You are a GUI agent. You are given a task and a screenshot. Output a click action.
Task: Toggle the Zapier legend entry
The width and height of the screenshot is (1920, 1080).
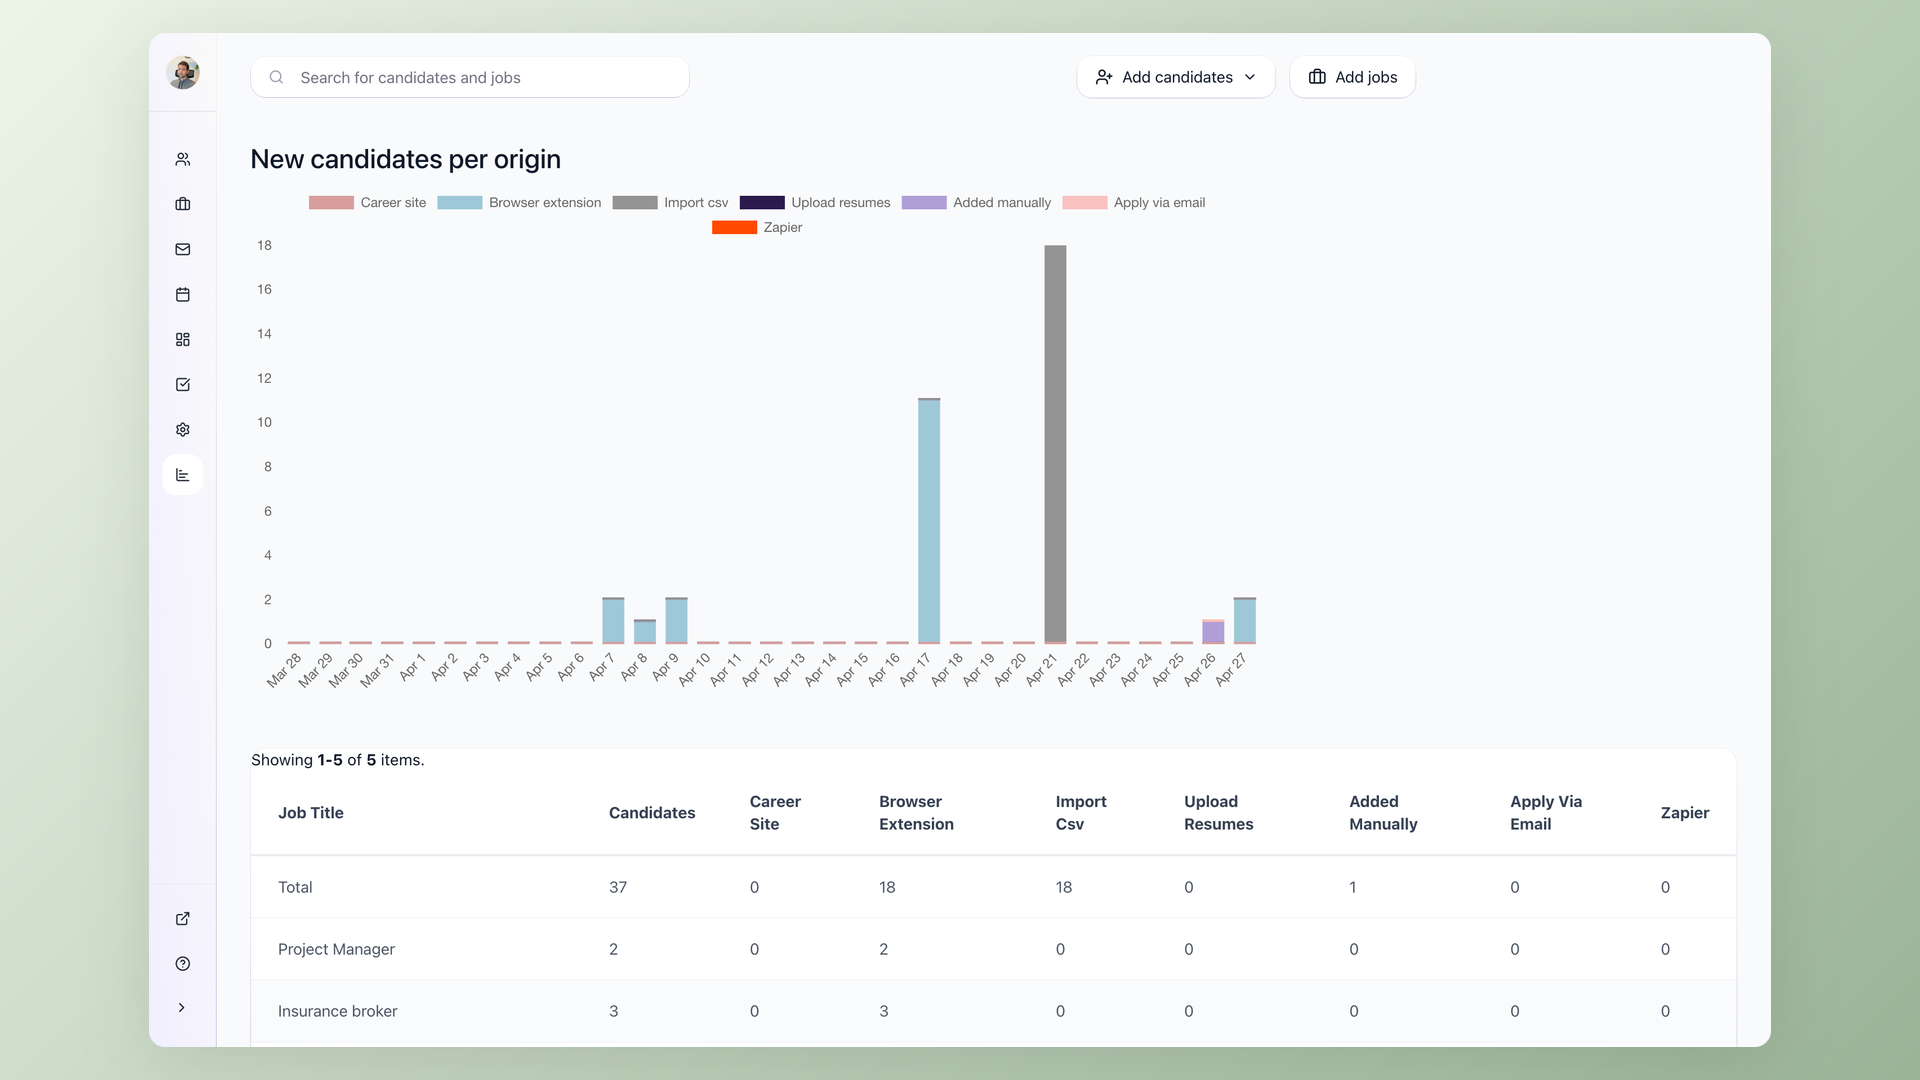click(x=757, y=227)
